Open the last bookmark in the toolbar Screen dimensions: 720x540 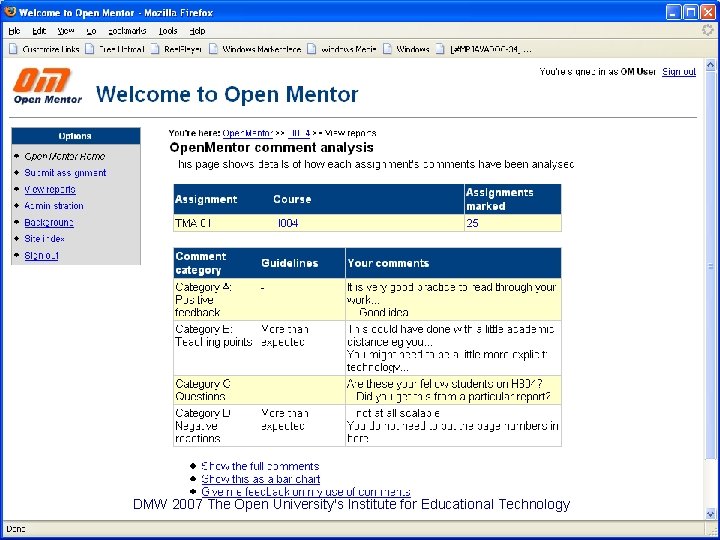[x=484, y=49]
